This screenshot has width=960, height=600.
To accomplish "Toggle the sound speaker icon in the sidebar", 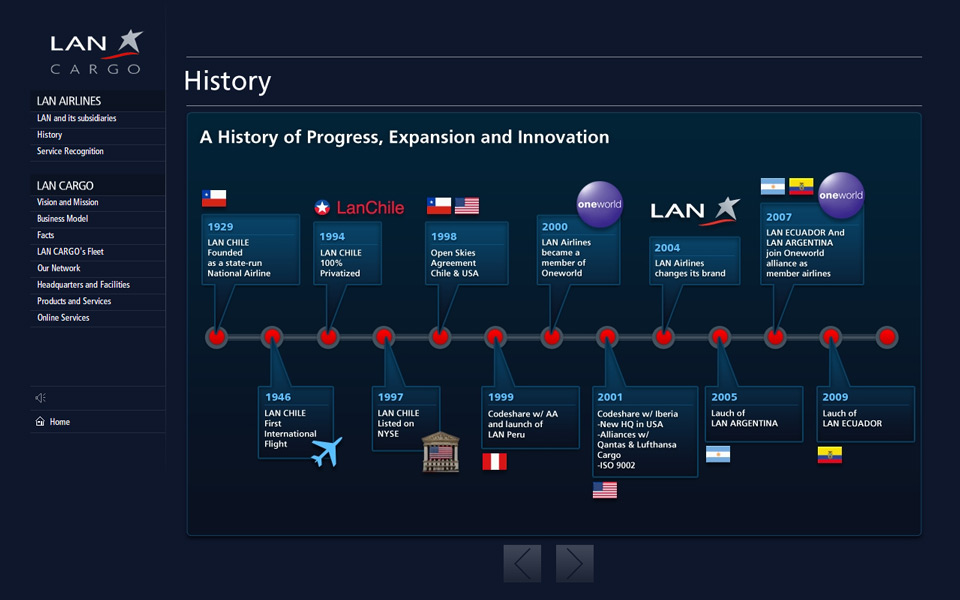I will pos(40,398).
